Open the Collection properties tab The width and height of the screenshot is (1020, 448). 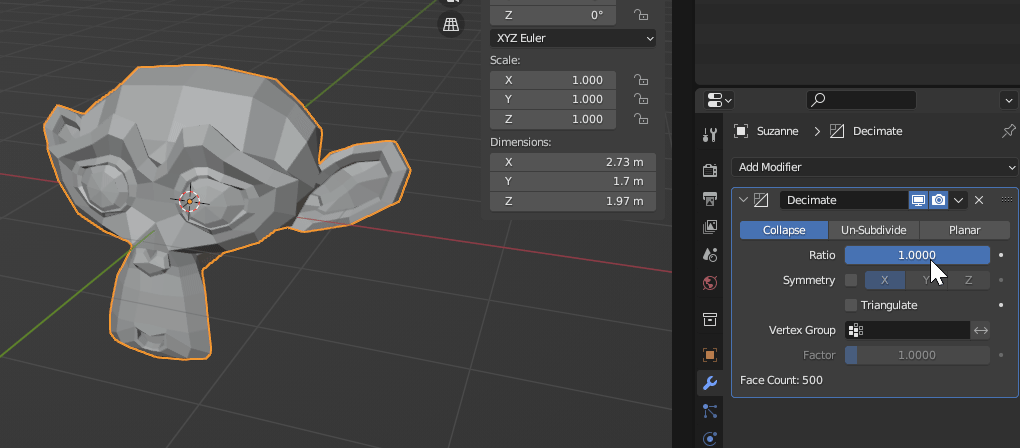[710, 319]
